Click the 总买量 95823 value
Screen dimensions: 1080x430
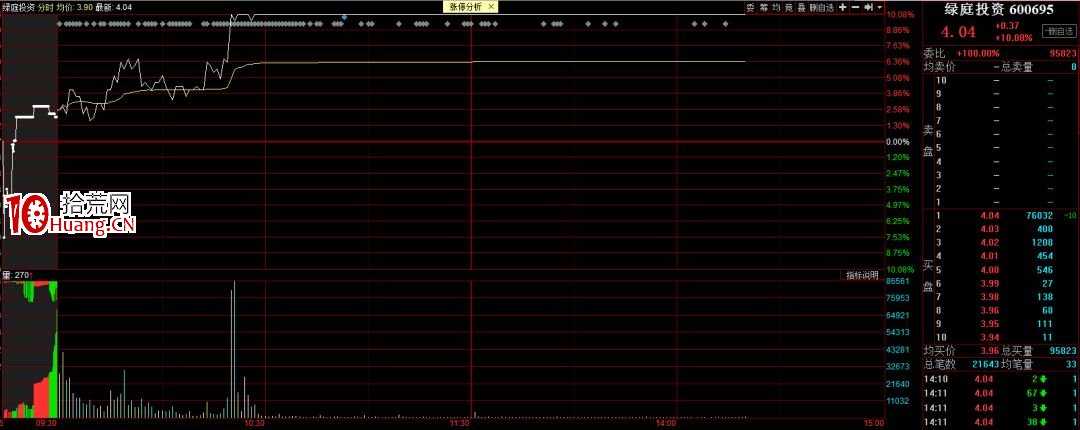[x=1063, y=350]
